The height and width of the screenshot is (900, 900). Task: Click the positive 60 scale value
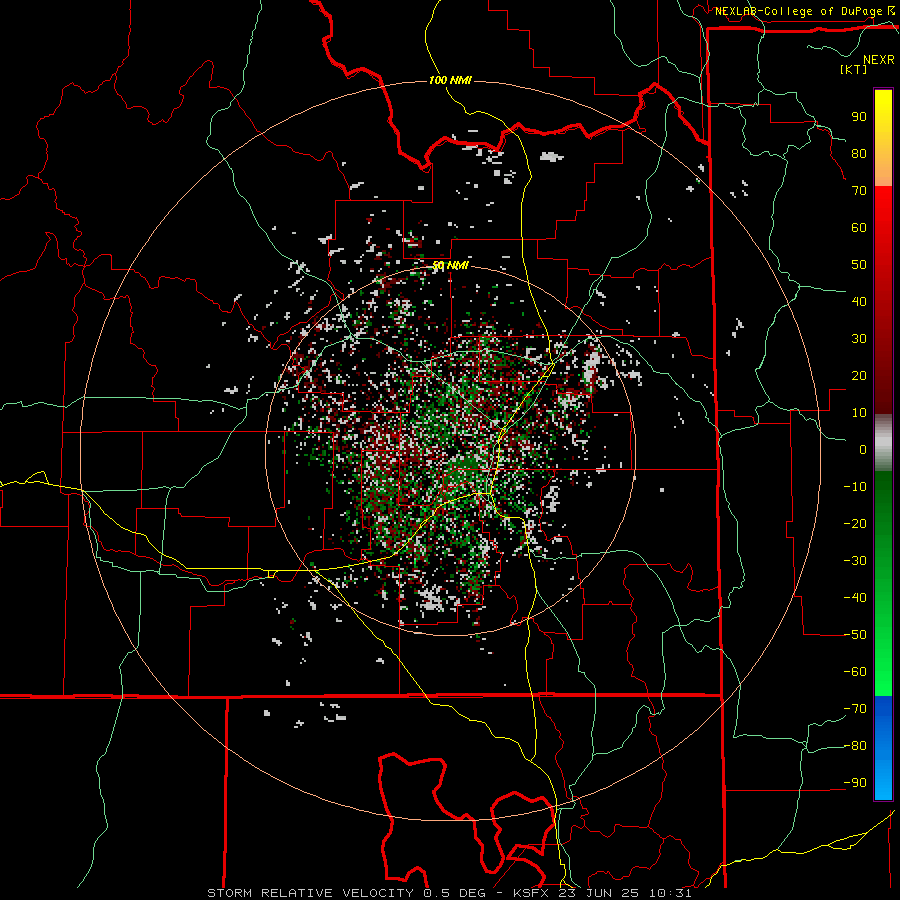click(859, 227)
